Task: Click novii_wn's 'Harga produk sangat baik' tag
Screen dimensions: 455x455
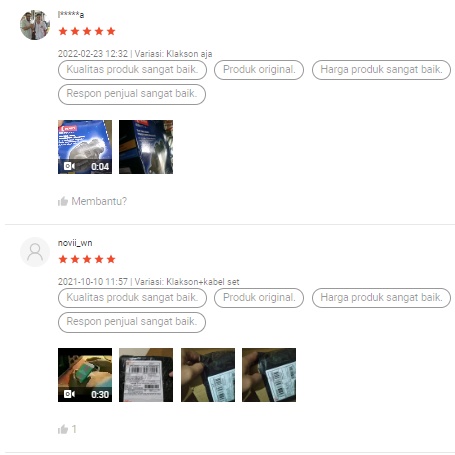Action: click(381, 298)
